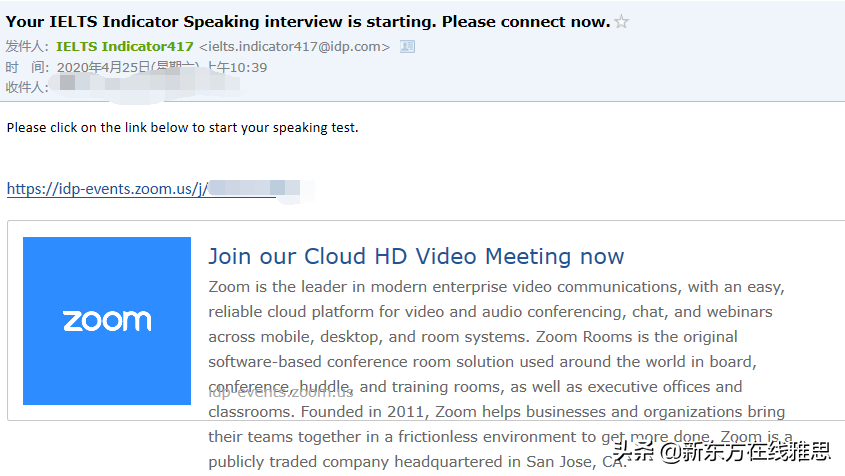Click the email date April 25, 2020
Viewport: 845px width, 476px height.
(162, 67)
